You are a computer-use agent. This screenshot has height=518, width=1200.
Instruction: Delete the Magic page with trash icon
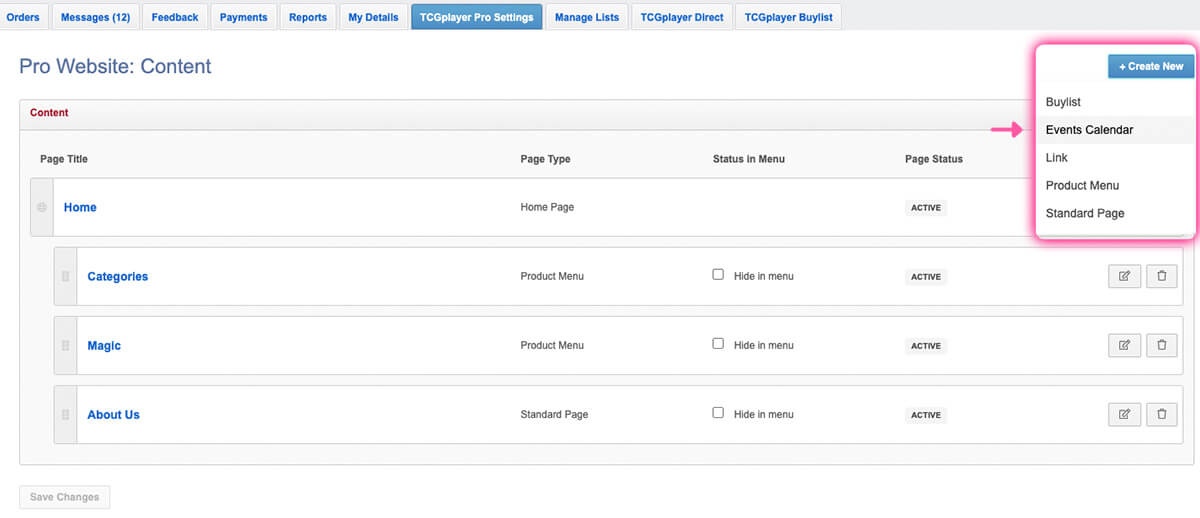(x=1161, y=345)
